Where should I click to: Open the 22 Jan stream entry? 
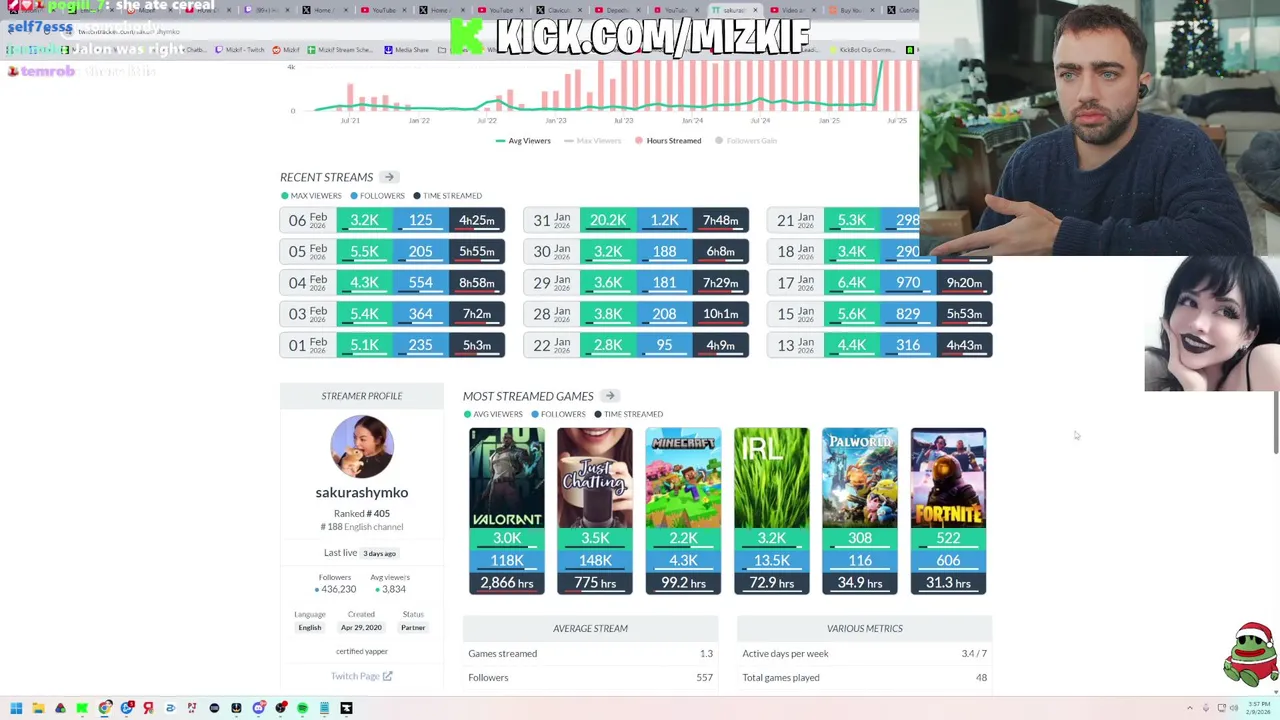click(636, 345)
